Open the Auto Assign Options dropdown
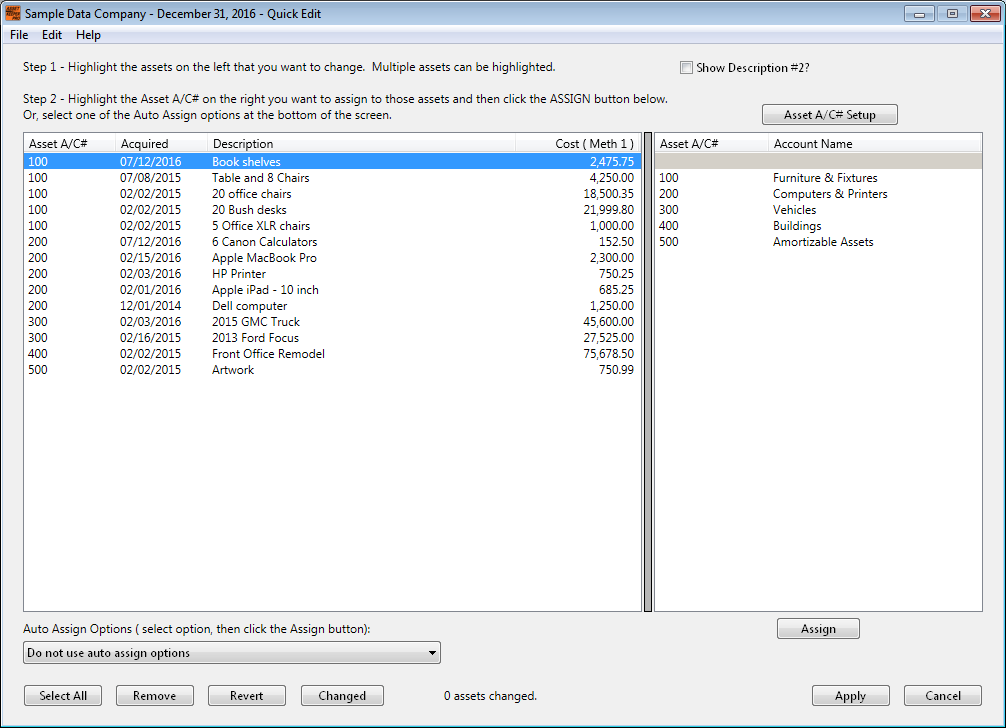The height and width of the screenshot is (728, 1006). tap(232, 653)
